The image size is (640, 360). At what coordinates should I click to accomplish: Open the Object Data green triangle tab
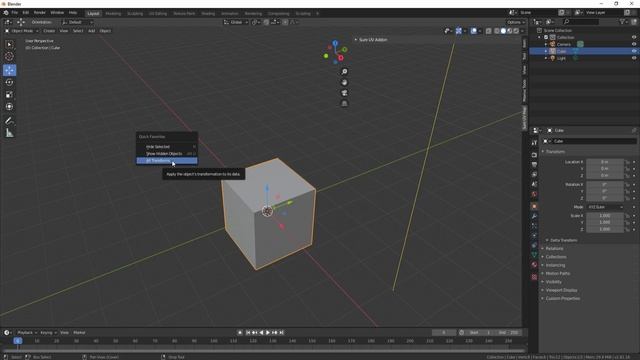534,255
